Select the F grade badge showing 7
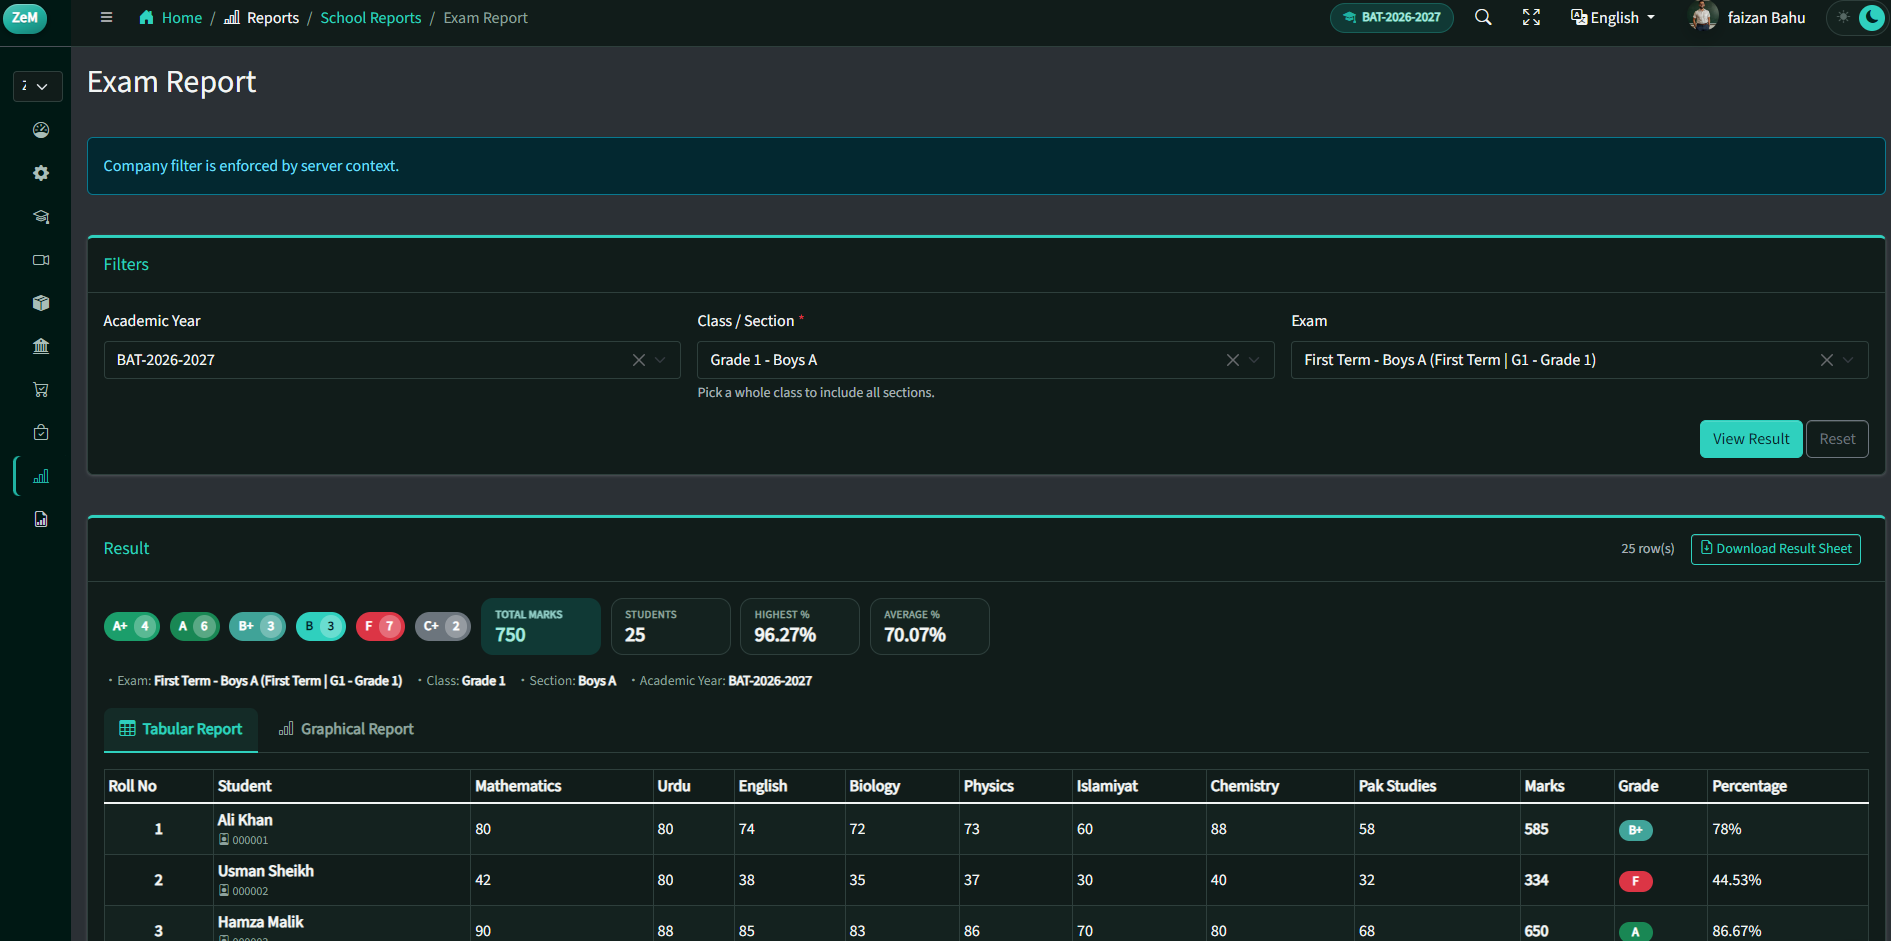This screenshot has width=1891, height=941. [380, 626]
